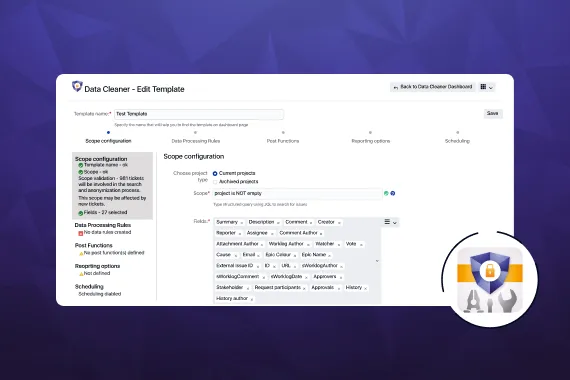This screenshot has height=380, width=570.
Task: Click the Template name input field
Action: (199, 114)
